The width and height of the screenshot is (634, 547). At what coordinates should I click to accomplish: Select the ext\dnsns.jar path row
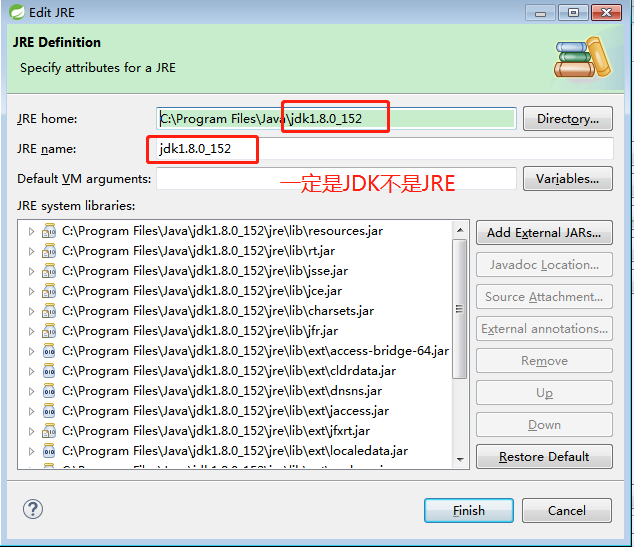pos(222,391)
